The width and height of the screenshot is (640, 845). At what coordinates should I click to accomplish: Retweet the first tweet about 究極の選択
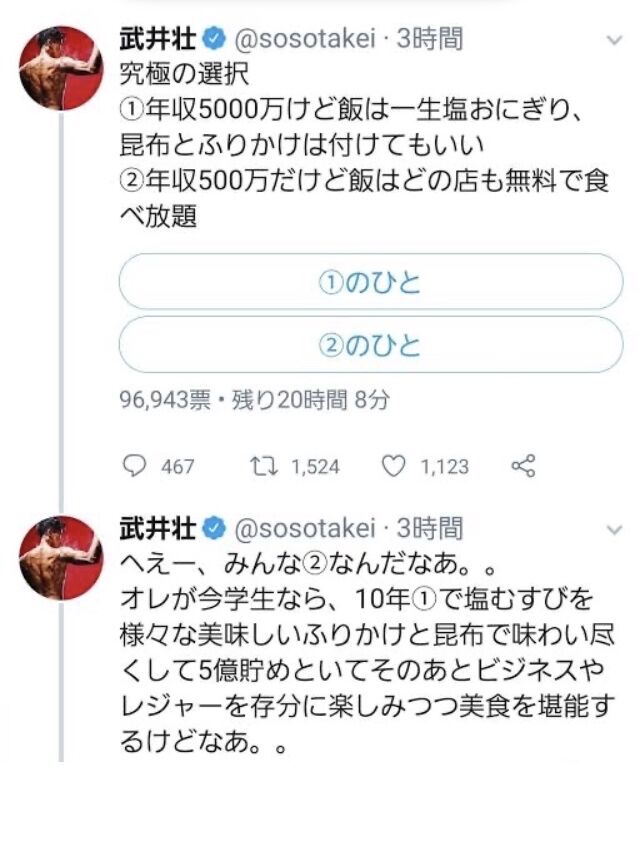tap(264, 466)
